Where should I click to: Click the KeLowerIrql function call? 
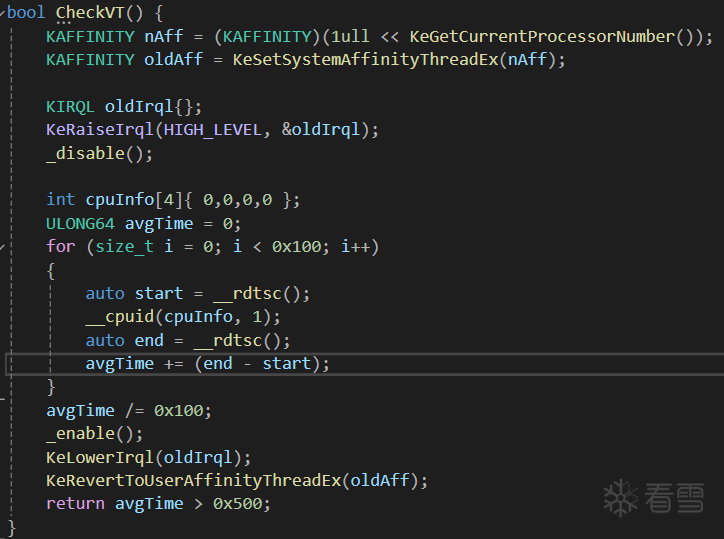coord(100,457)
